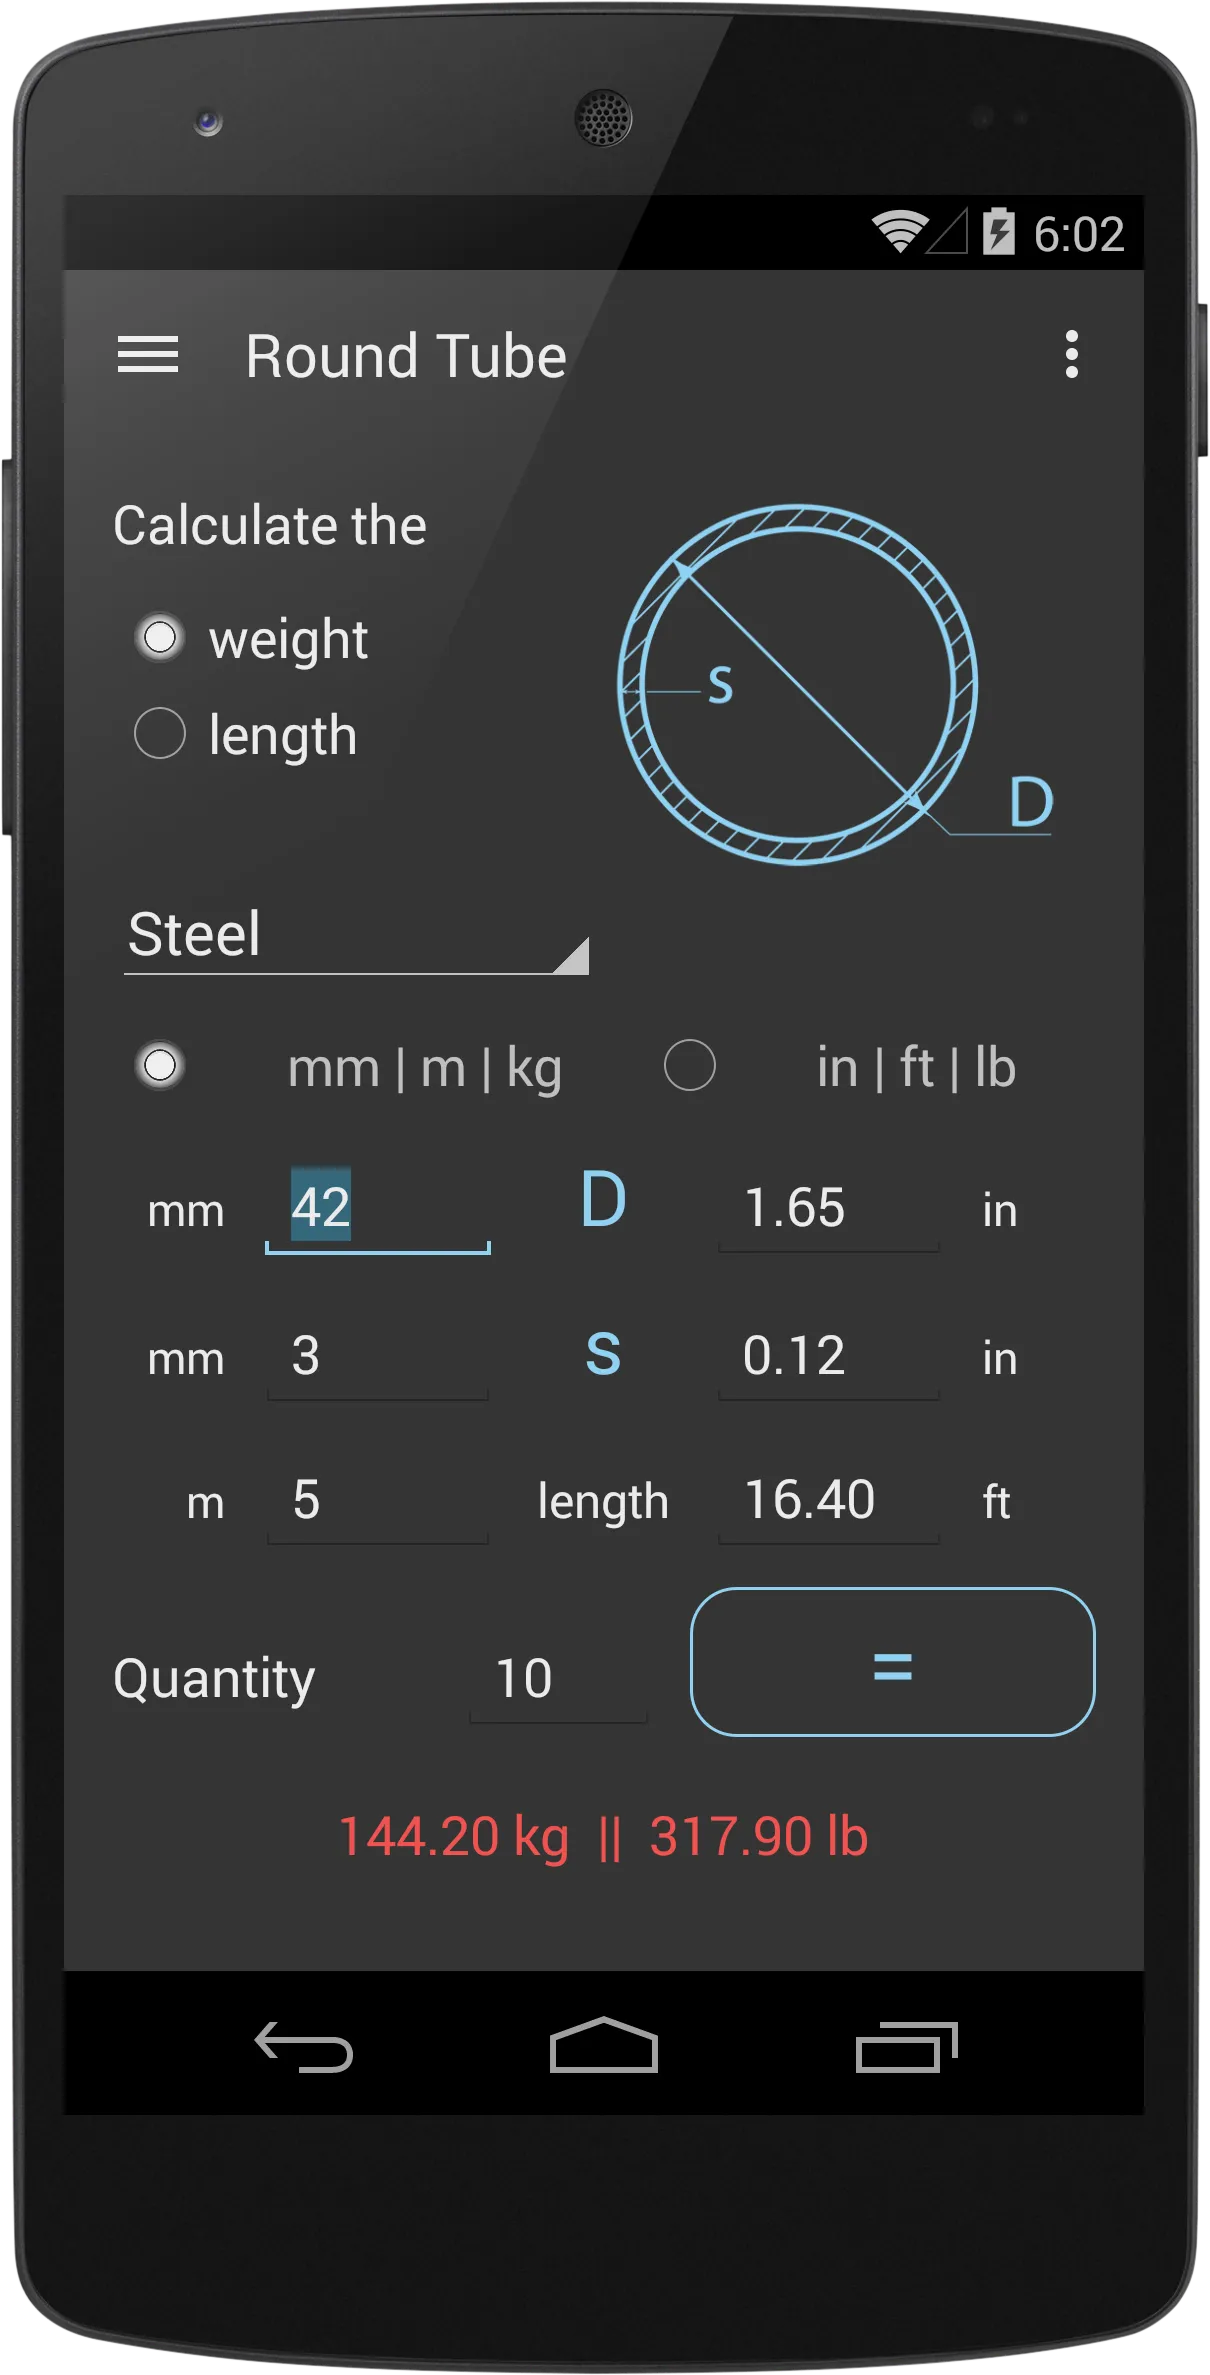The width and height of the screenshot is (1210, 2375).
Task: Edit the diameter 1.65 inches field
Action: (828, 1208)
